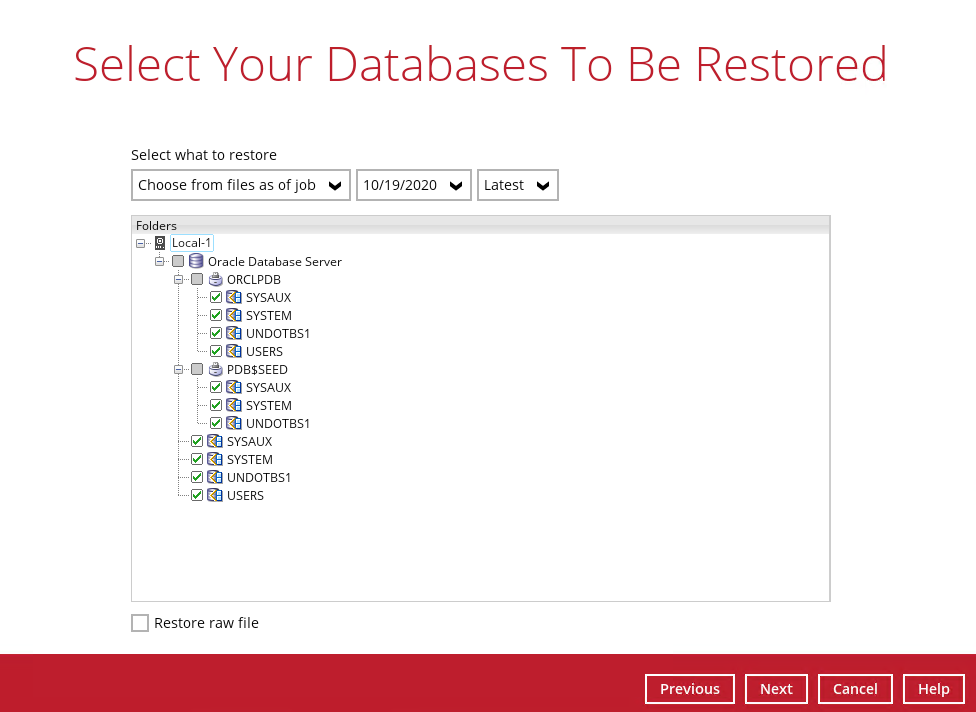This screenshot has height=712, width=976.
Task: Collapse the Local-1 tree node
Action: (x=141, y=243)
